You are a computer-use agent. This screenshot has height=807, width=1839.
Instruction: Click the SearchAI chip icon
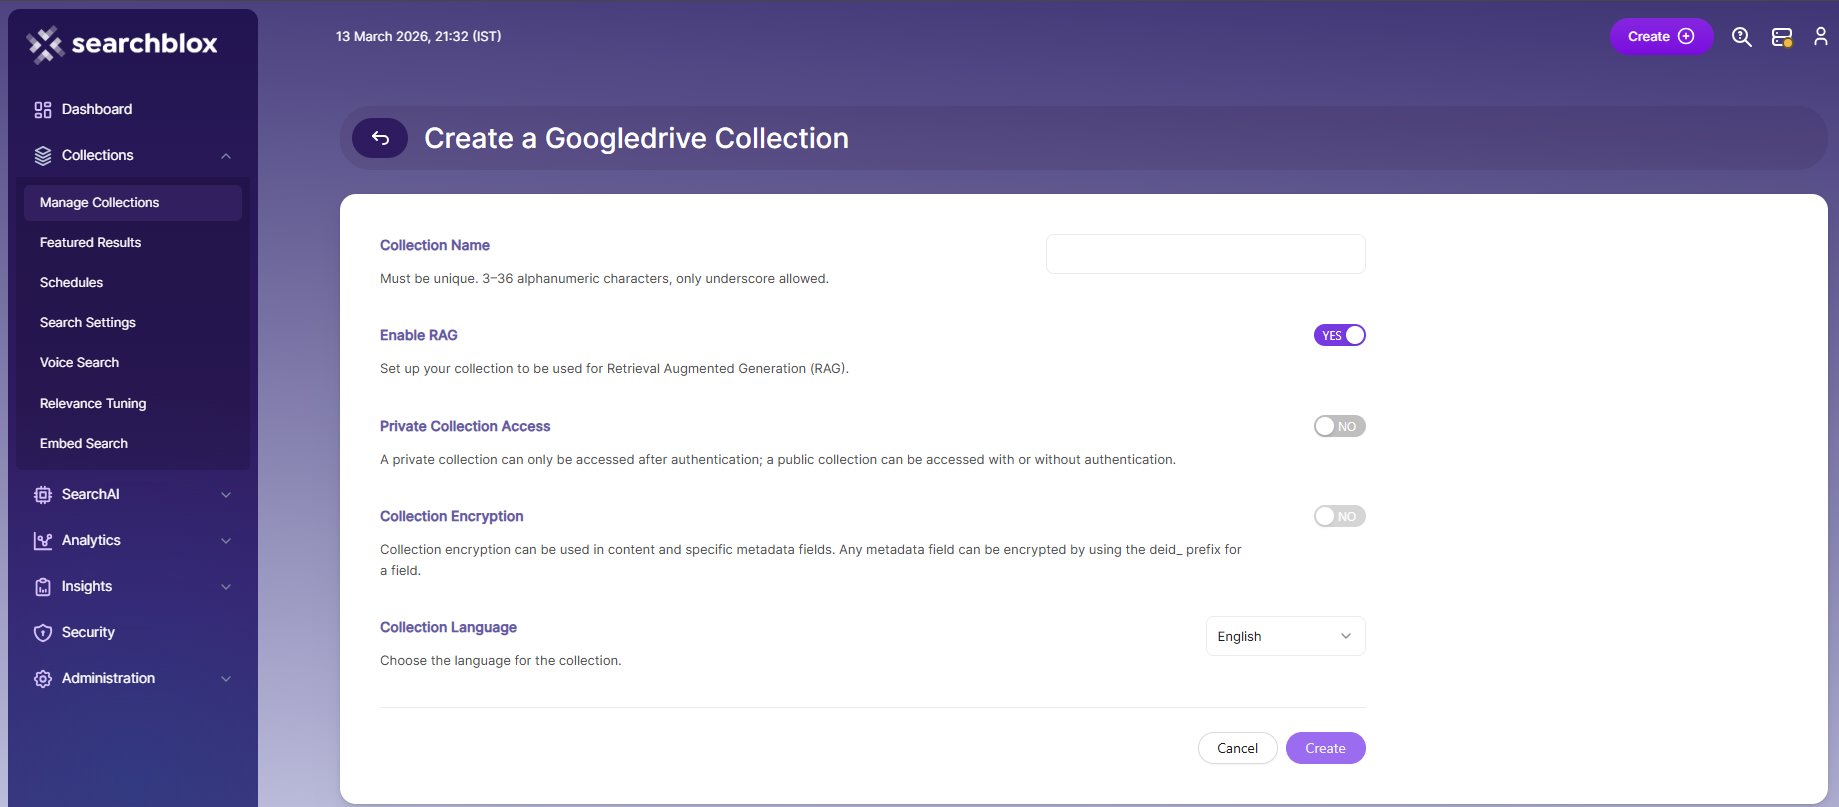pyautogui.click(x=43, y=495)
